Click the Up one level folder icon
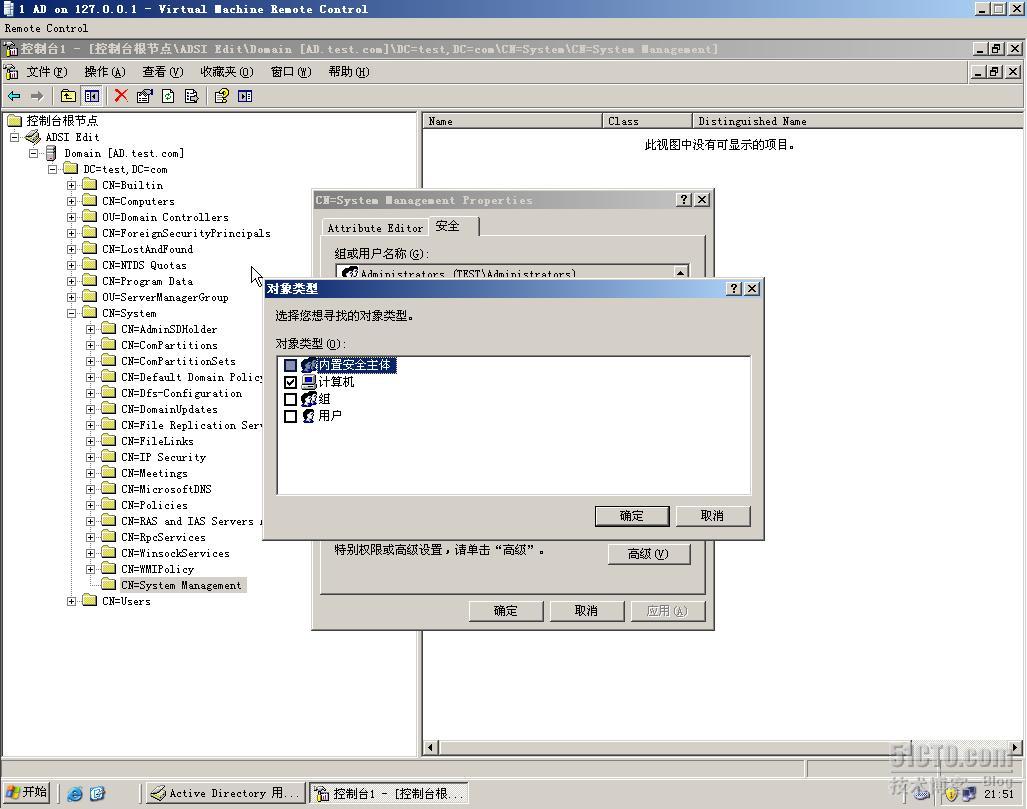 pyautogui.click(x=68, y=96)
